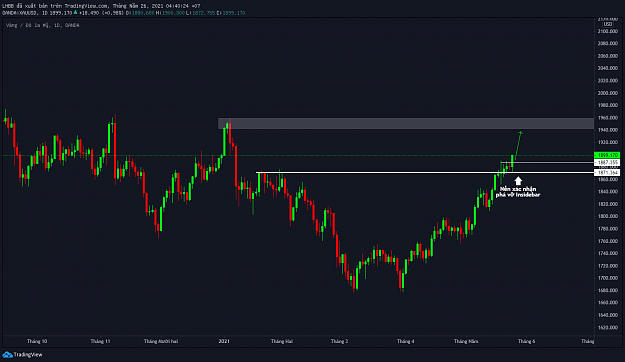The width and height of the screenshot is (625, 362).
Task: Click the 1660.000 price axis label
Action: coord(608,303)
